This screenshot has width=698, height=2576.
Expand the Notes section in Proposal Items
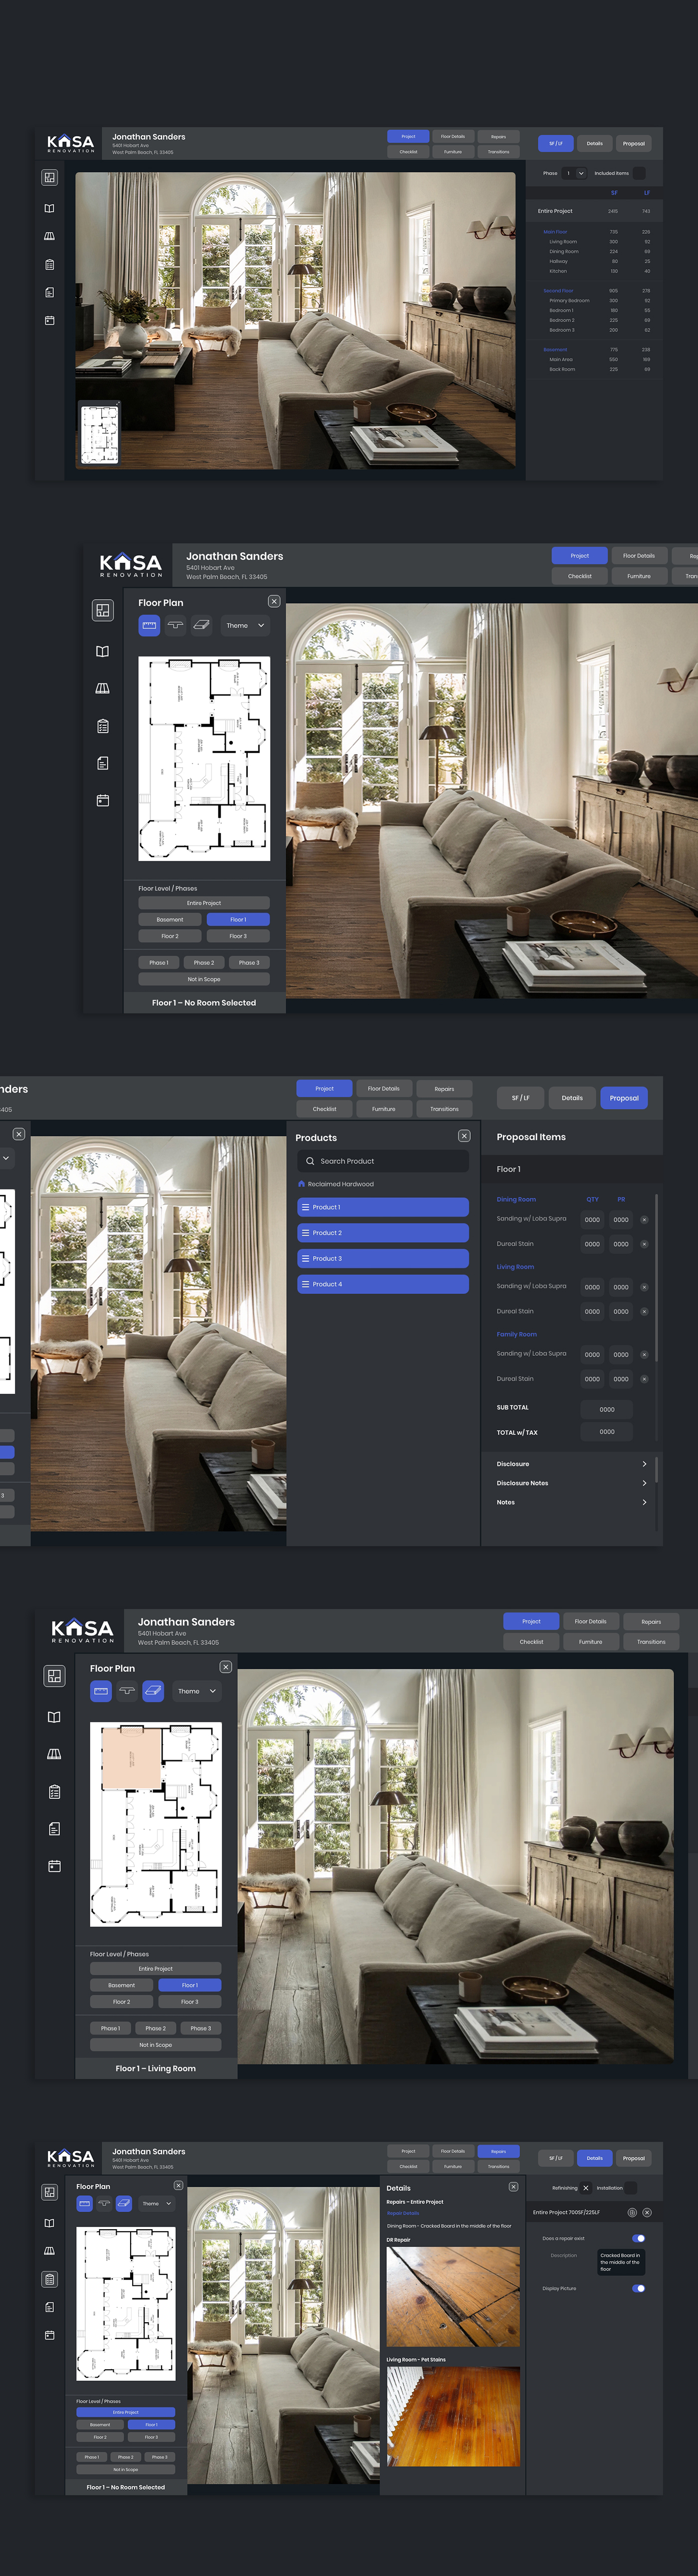pyautogui.click(x=644, y=1502)
